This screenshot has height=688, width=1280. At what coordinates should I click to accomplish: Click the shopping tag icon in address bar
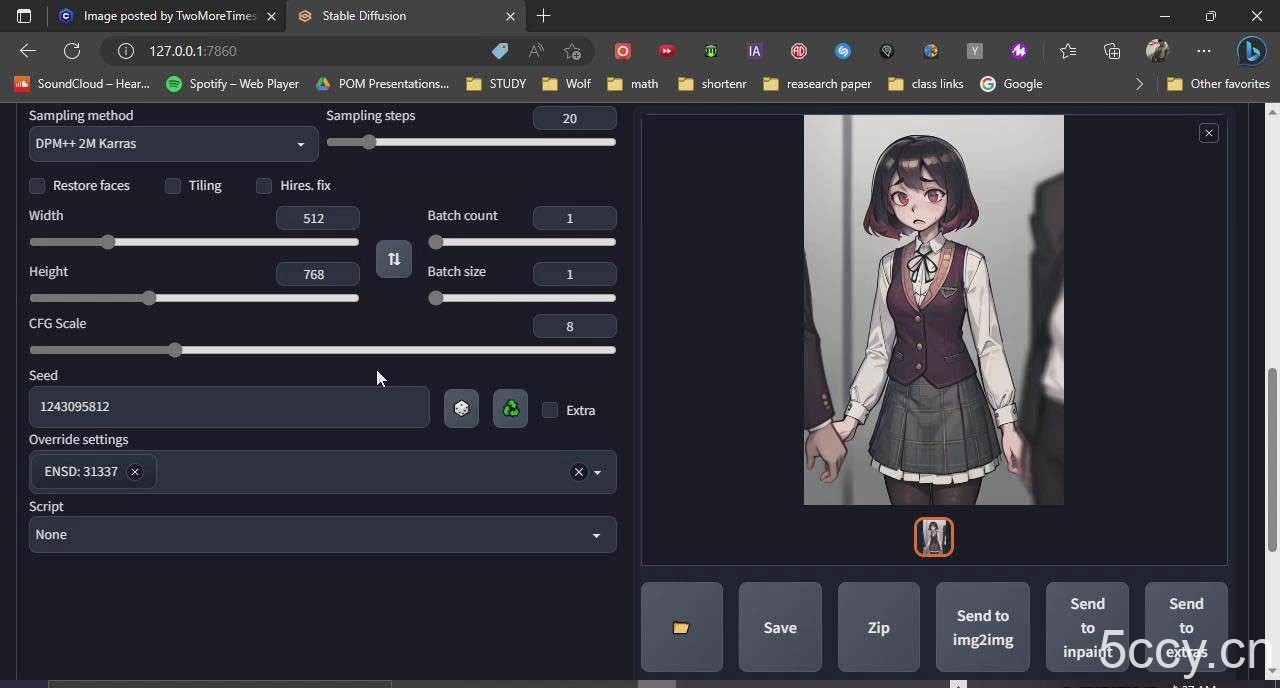[500, 51]
